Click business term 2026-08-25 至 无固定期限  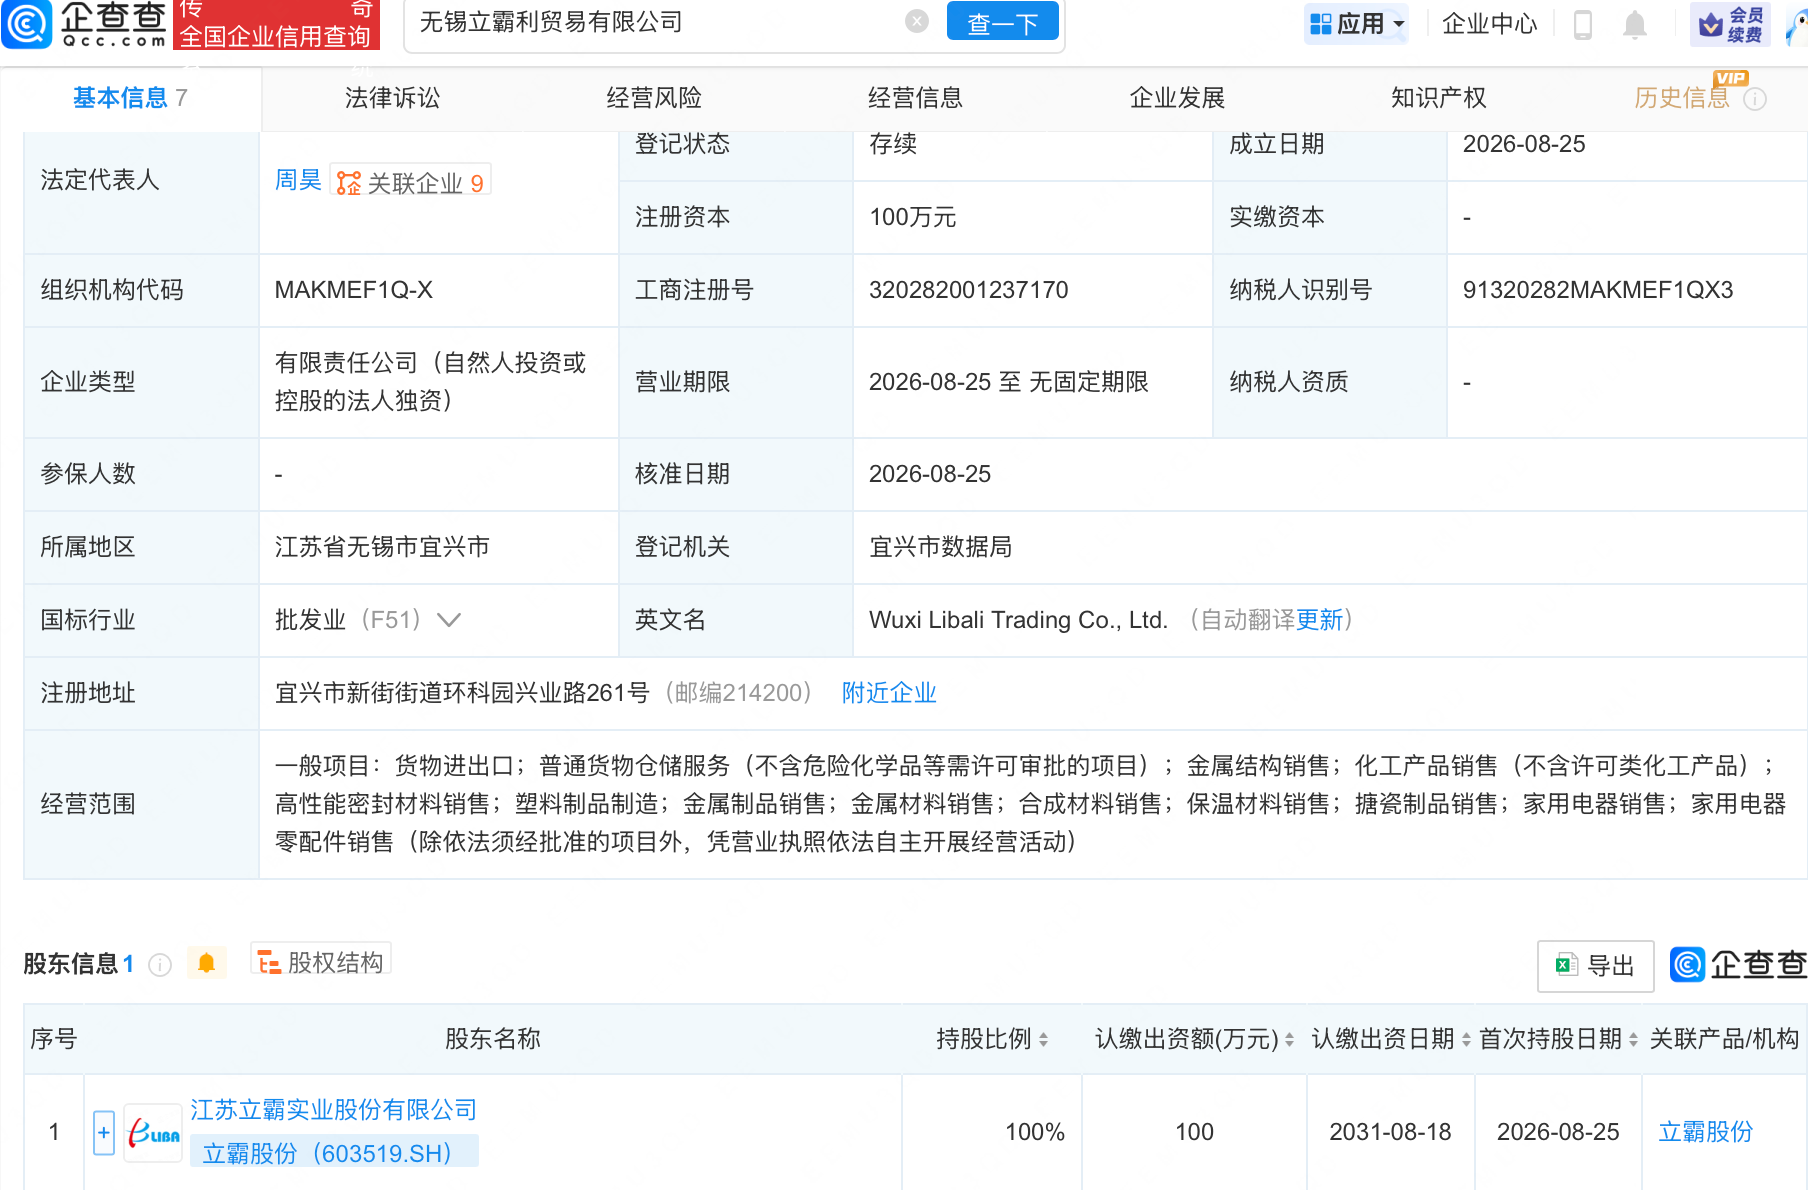1009,382
